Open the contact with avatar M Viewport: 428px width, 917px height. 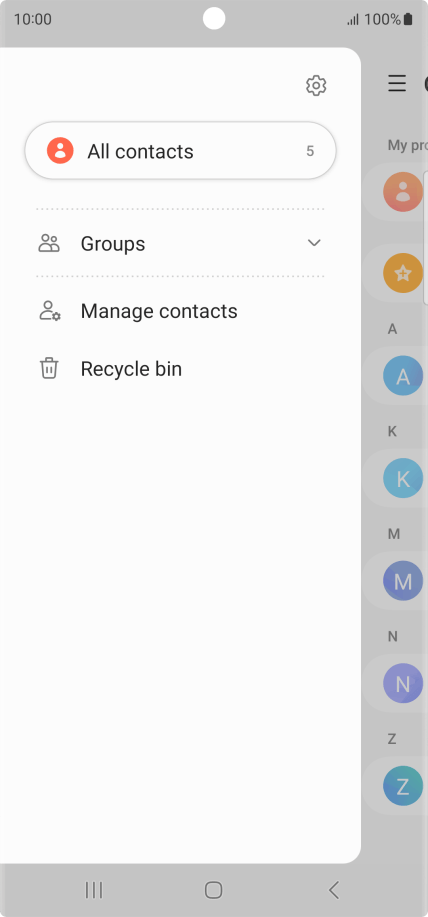pyautogui.click(x=403, y=581)
